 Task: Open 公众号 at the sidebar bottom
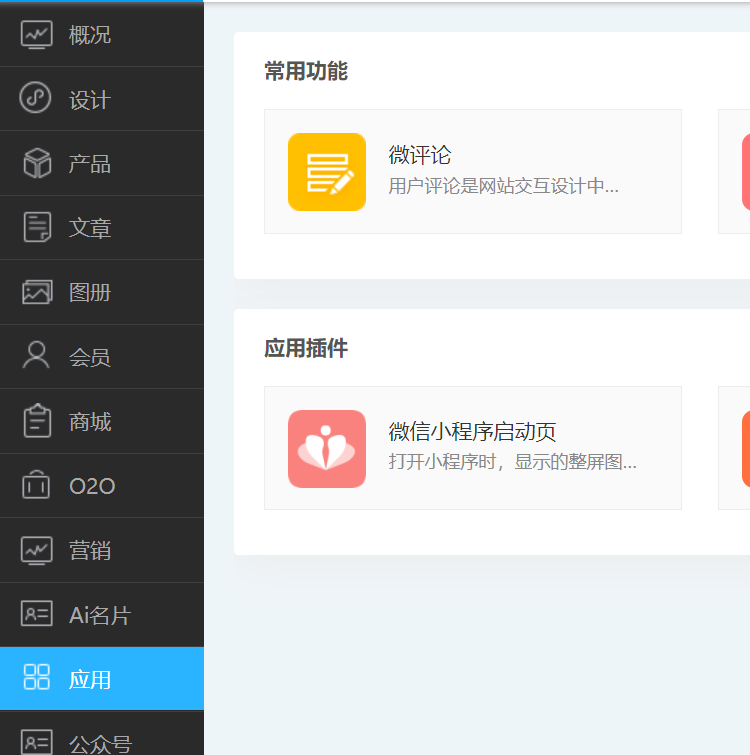[102, 733]
